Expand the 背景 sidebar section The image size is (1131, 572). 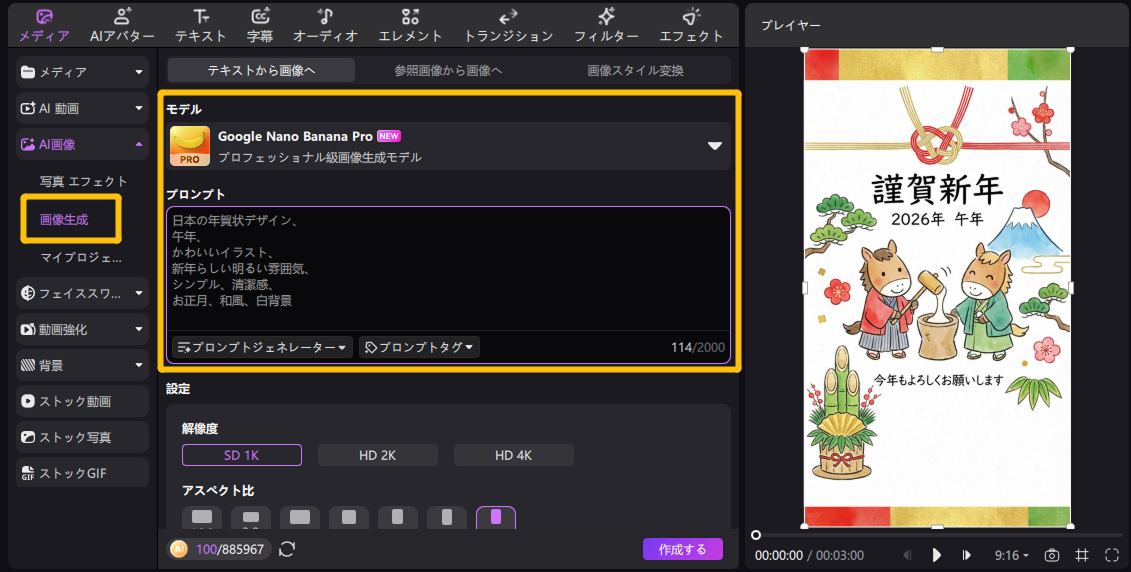138,365
